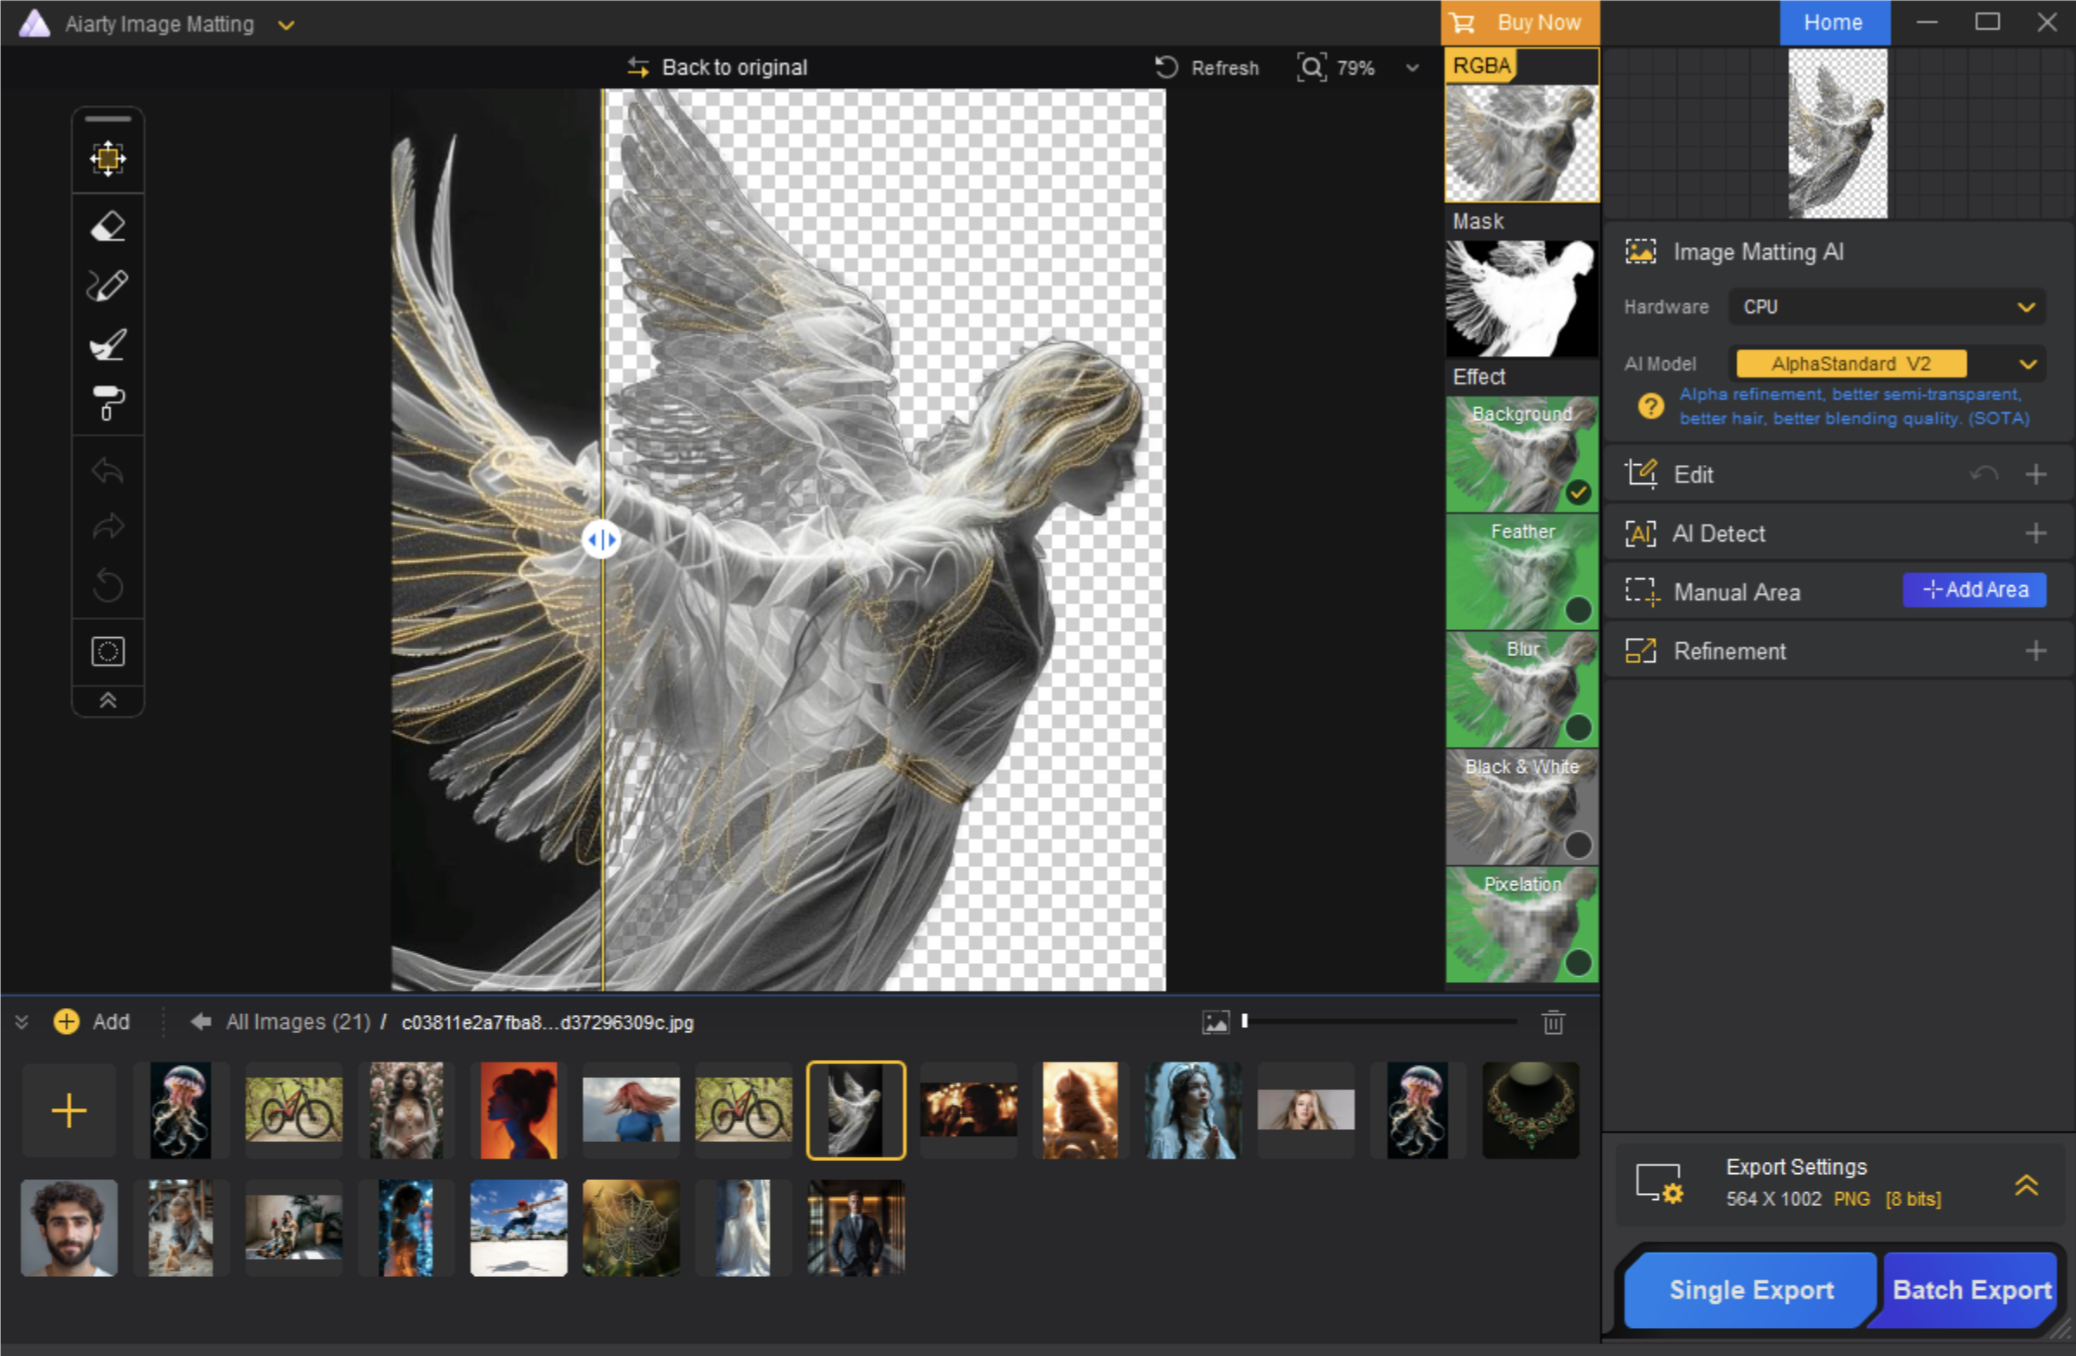The width and height of the screenshot is (2076, 1356).
Task: Choose the Brush pen tool
Action: tap(108, 286)
